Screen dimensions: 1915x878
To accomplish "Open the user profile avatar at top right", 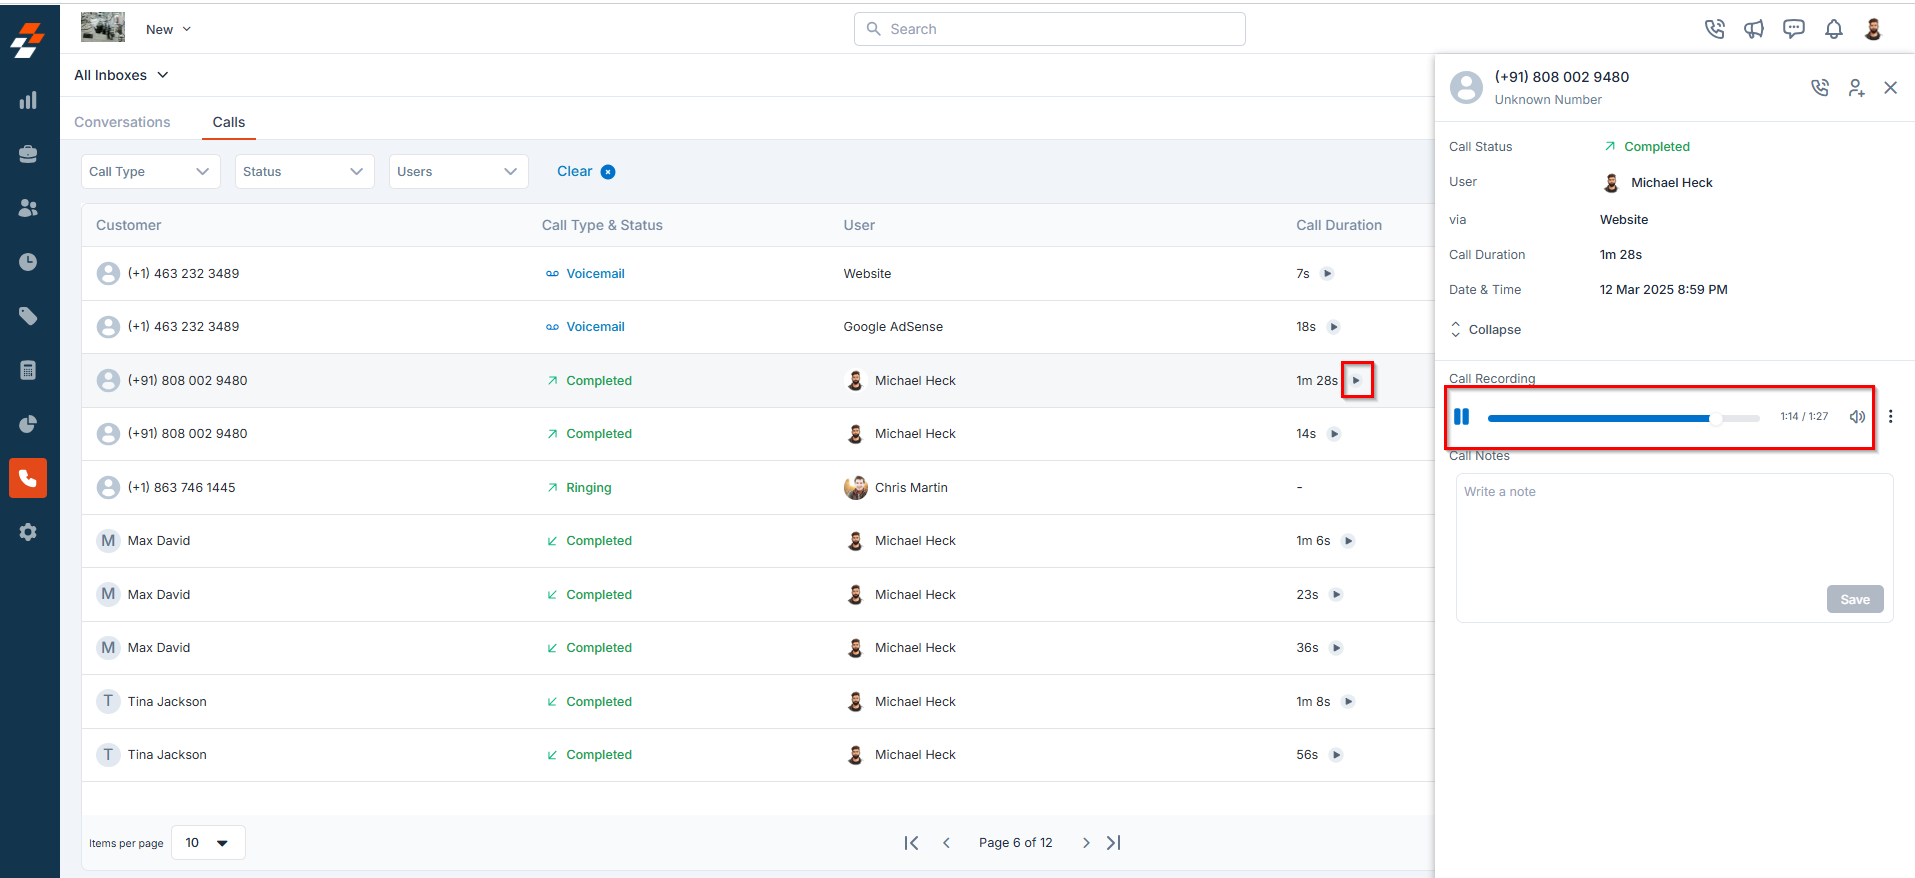I will pos(1873,29).
